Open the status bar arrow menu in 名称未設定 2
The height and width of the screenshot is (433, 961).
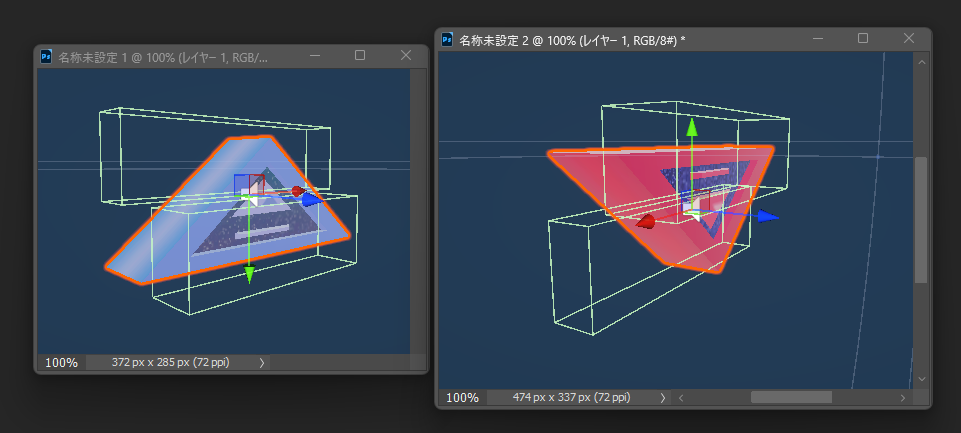point(663,397)
